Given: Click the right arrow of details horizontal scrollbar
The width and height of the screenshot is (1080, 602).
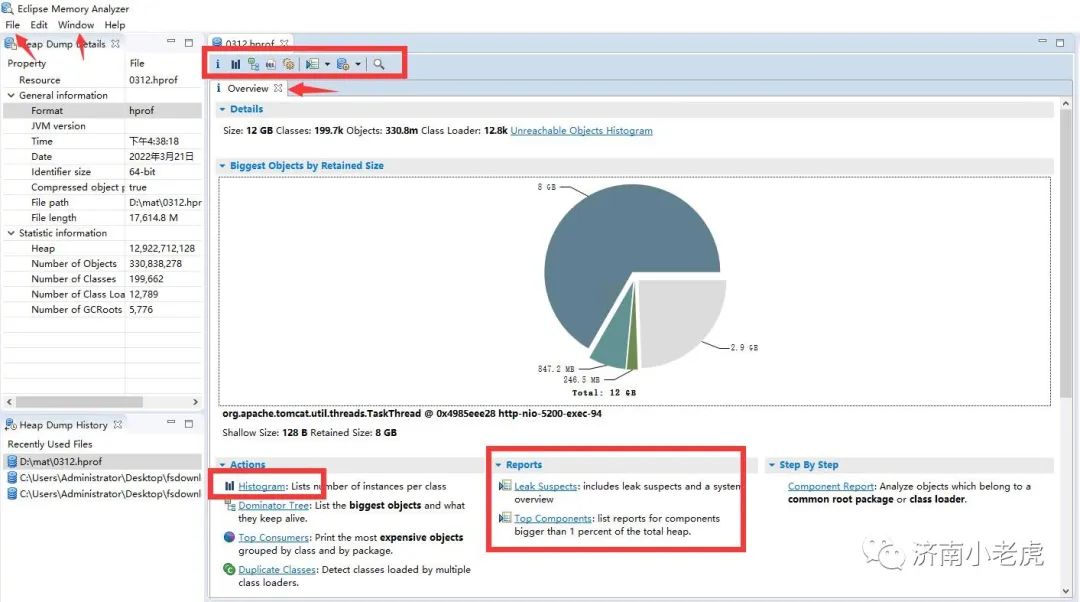Looking at the screenshot, I should tap(195, 401).
